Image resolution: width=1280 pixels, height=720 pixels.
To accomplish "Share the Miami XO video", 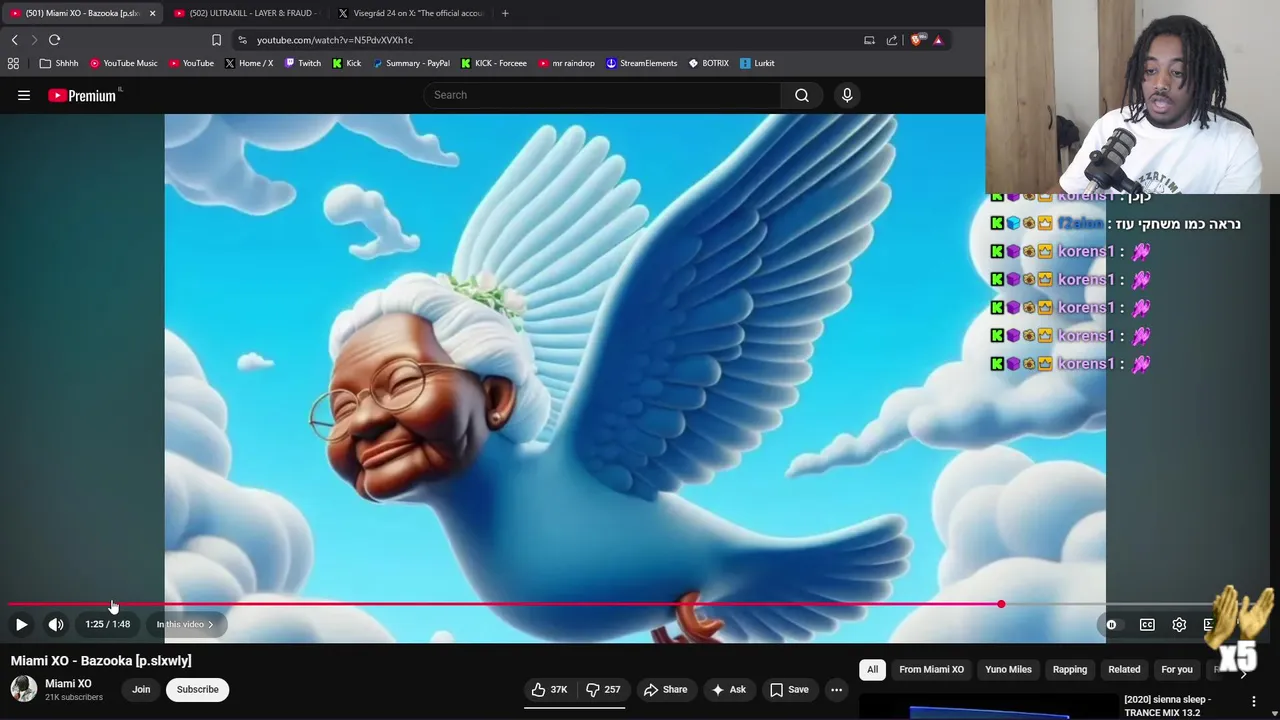I will [x=665, y=689].
